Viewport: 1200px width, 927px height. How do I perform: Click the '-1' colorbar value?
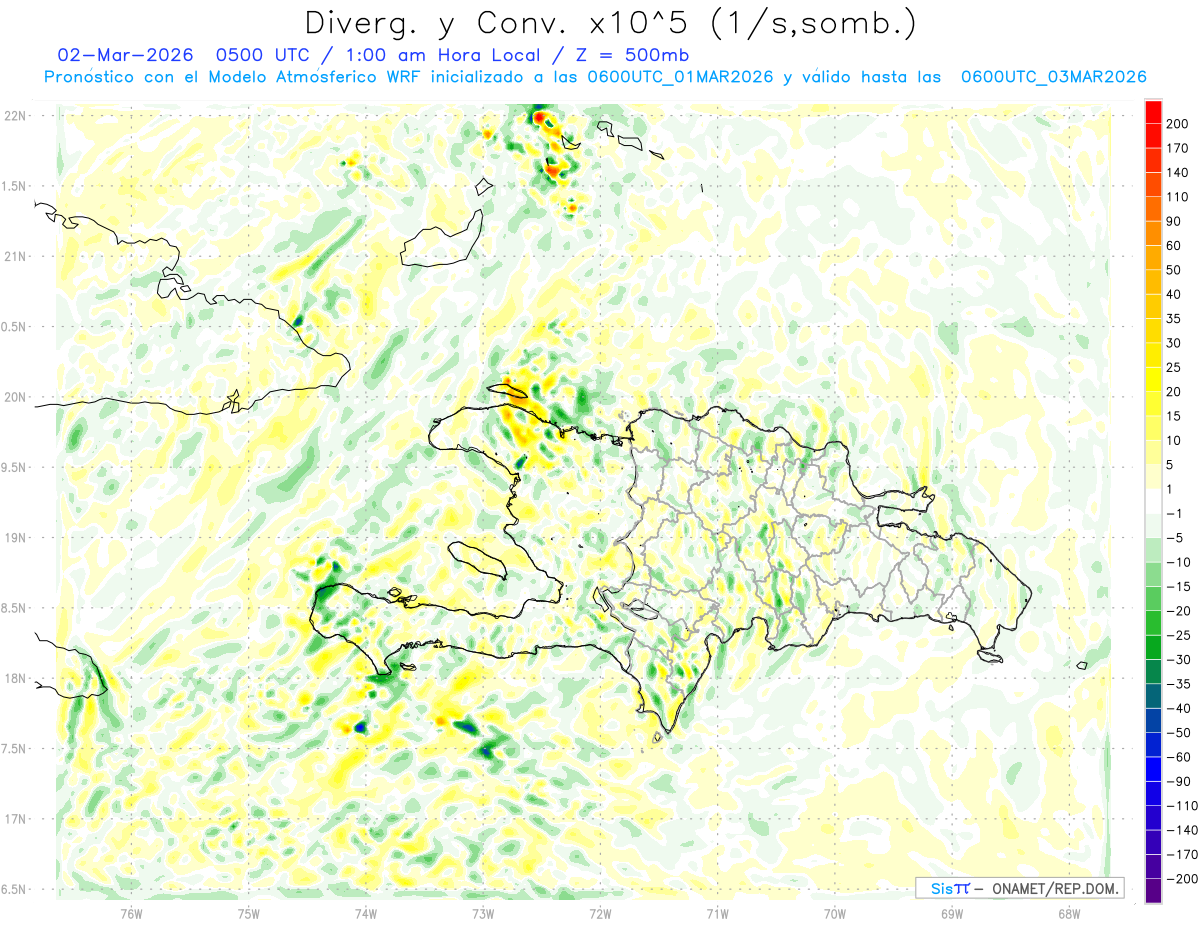tap(1176, 514)
